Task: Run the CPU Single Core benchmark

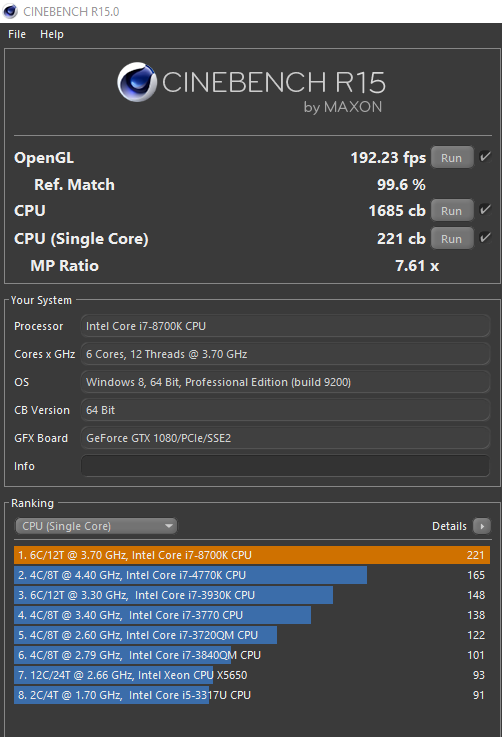Action: click(451, 239)
